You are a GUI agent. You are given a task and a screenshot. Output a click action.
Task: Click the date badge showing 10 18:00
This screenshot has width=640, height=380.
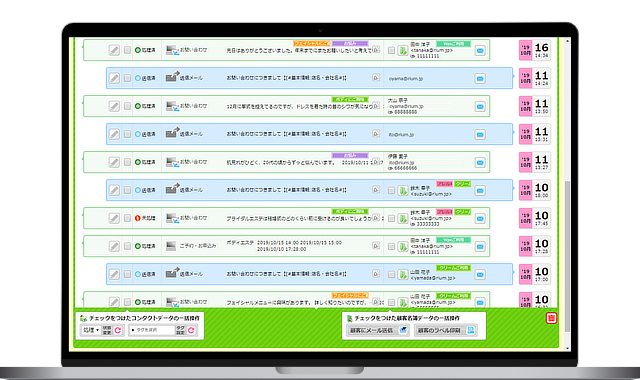pos(535,190)
